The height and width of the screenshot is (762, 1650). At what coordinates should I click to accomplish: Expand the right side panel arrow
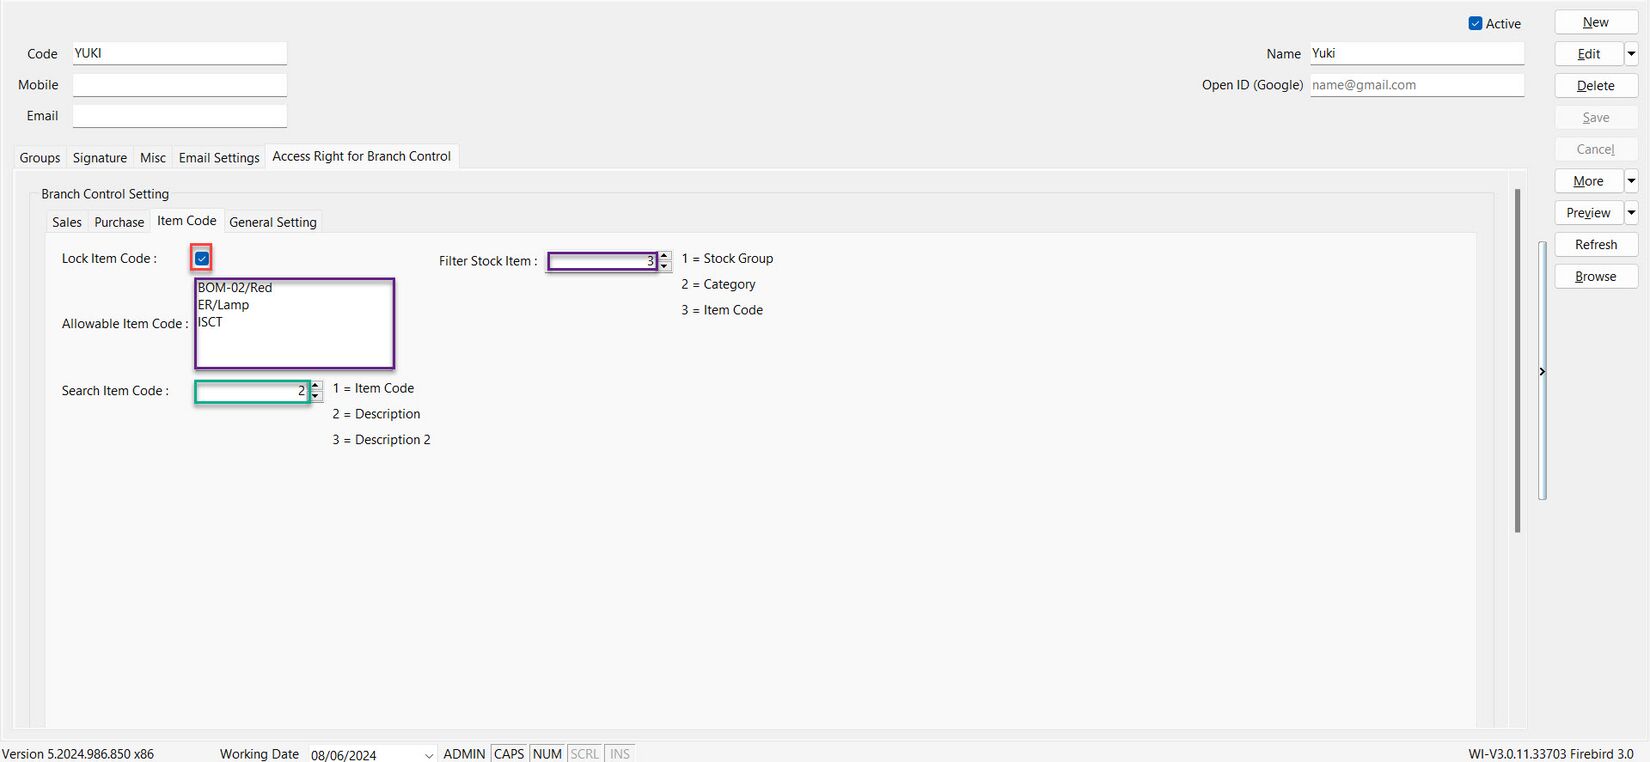[1542, 371]
